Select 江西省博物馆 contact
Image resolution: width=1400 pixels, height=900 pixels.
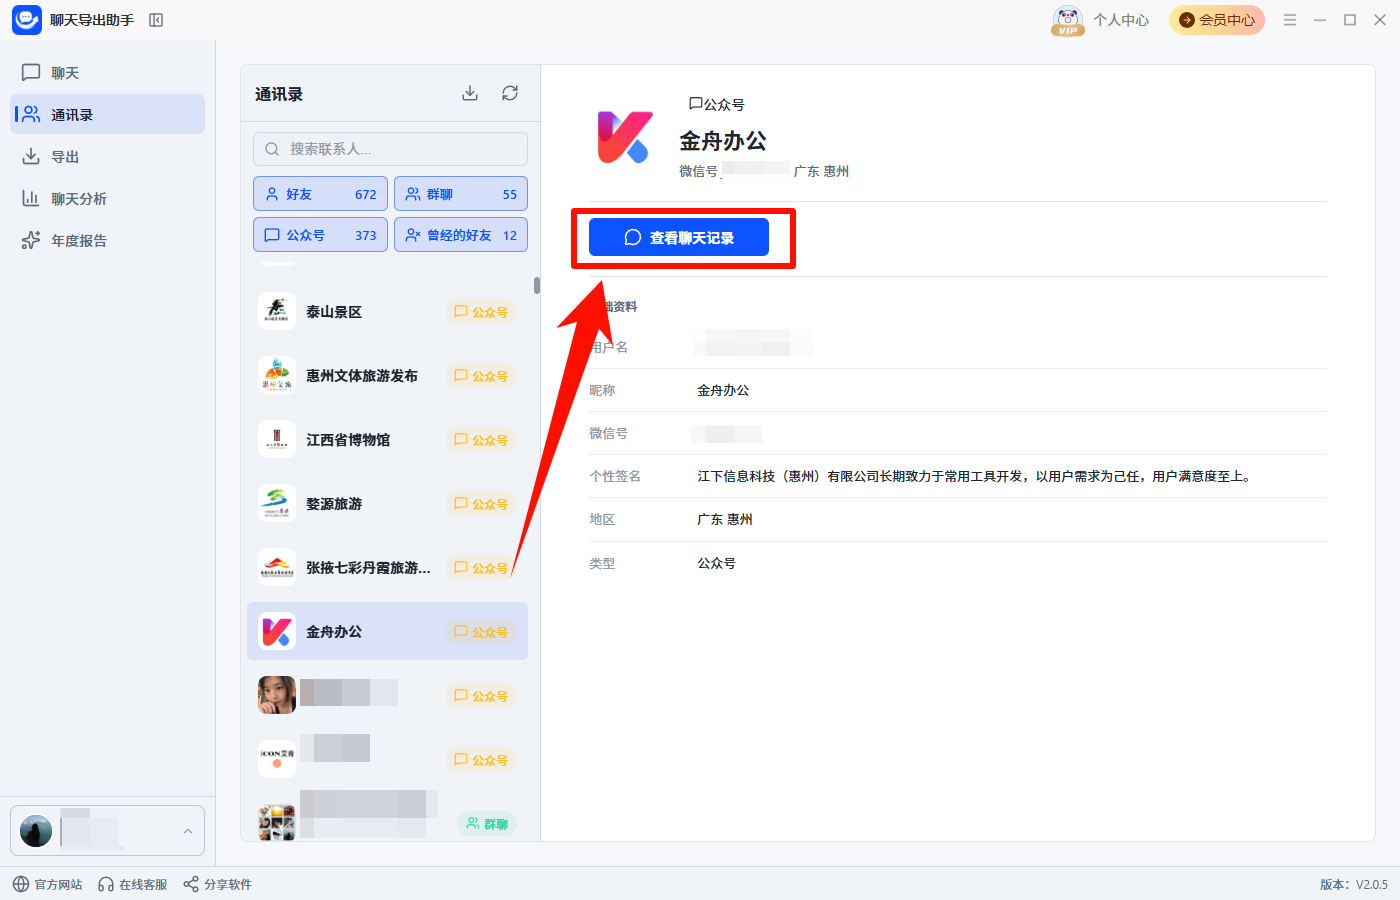pyautogui.click(x=387, y=440)
